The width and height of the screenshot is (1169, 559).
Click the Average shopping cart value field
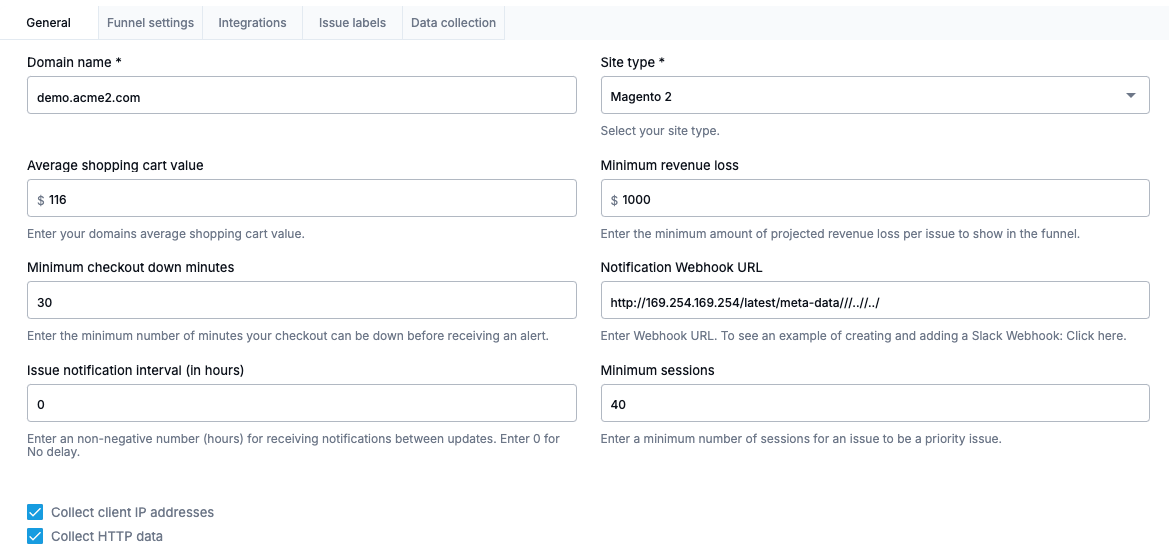[x=310, y=199]
